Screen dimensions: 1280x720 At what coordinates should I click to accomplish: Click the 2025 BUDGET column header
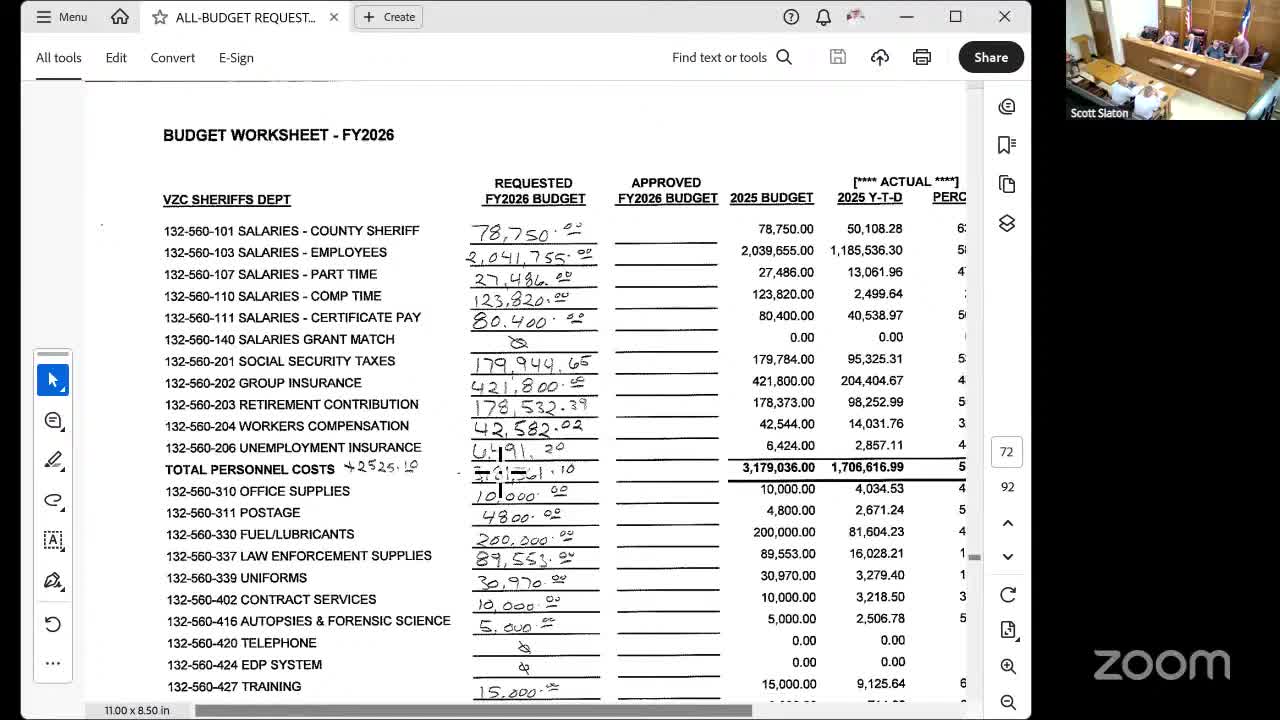coord(772,198)
